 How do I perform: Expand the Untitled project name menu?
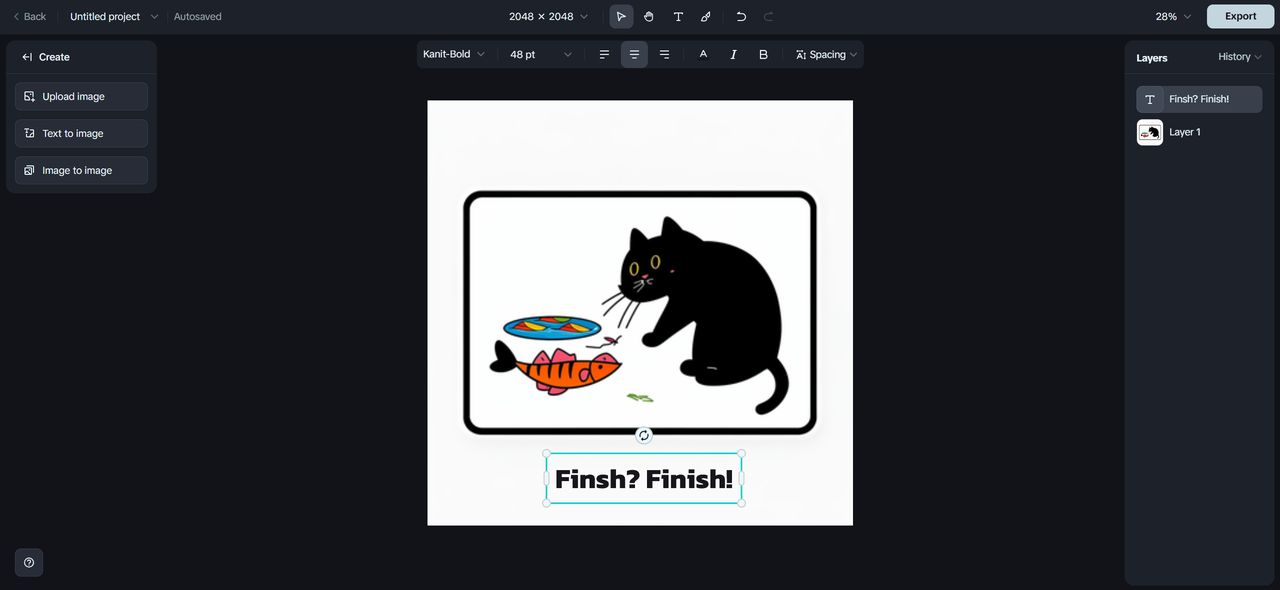pos(154,17)
